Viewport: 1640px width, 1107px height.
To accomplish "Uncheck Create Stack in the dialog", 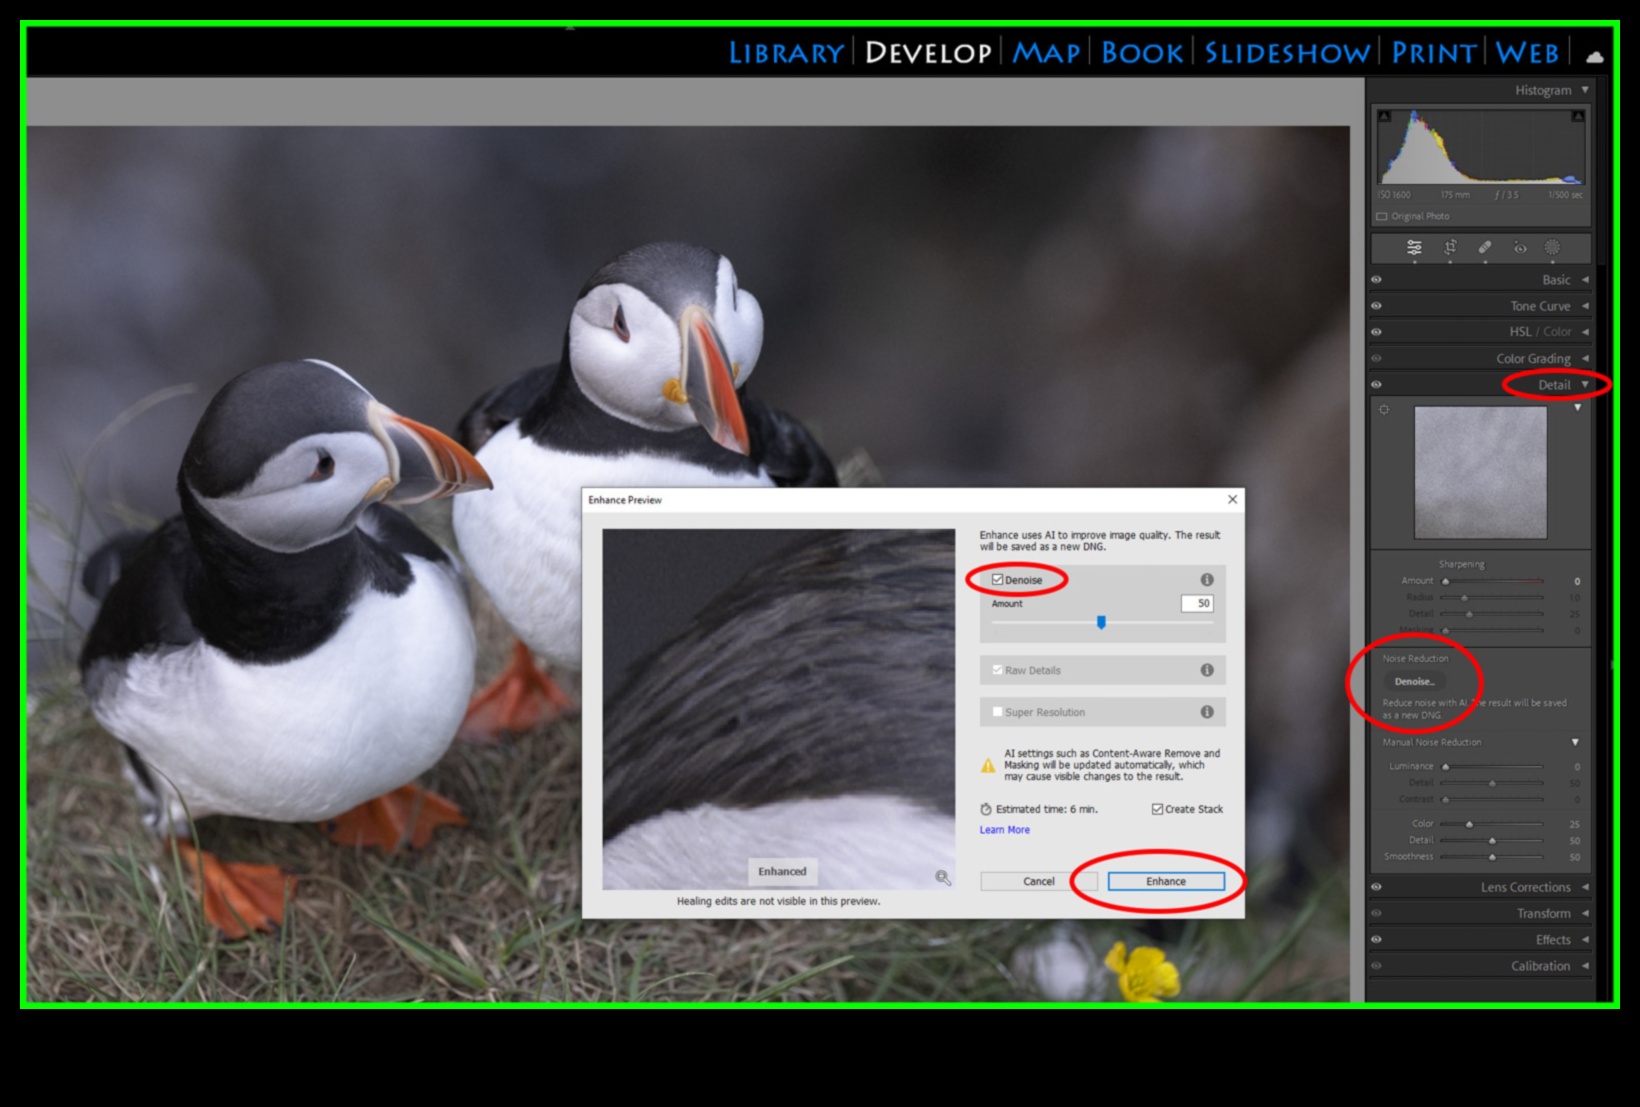I will (1157, 809).
